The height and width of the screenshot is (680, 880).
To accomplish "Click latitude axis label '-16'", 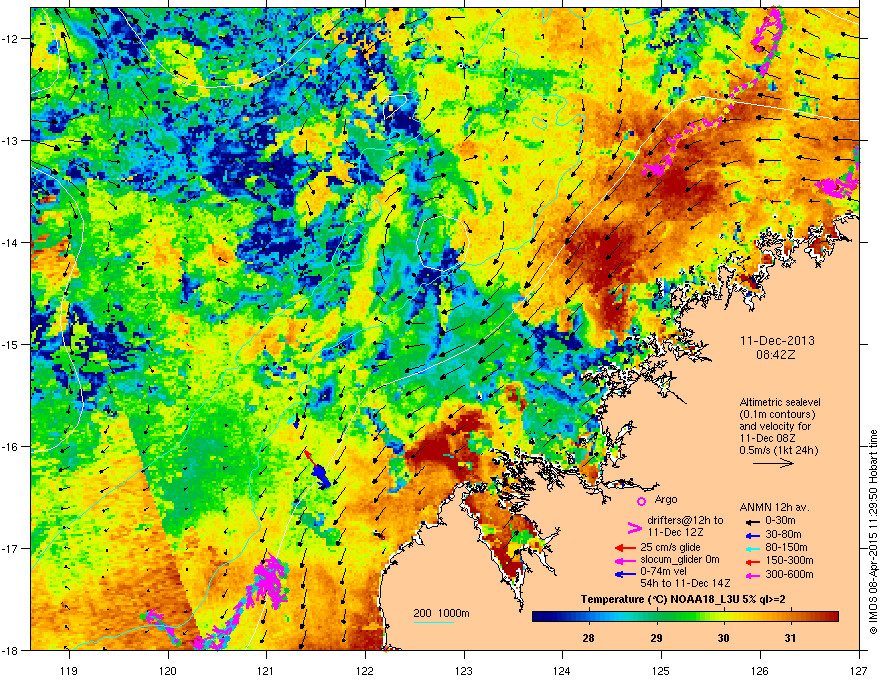I will click(x=10, y=447).
